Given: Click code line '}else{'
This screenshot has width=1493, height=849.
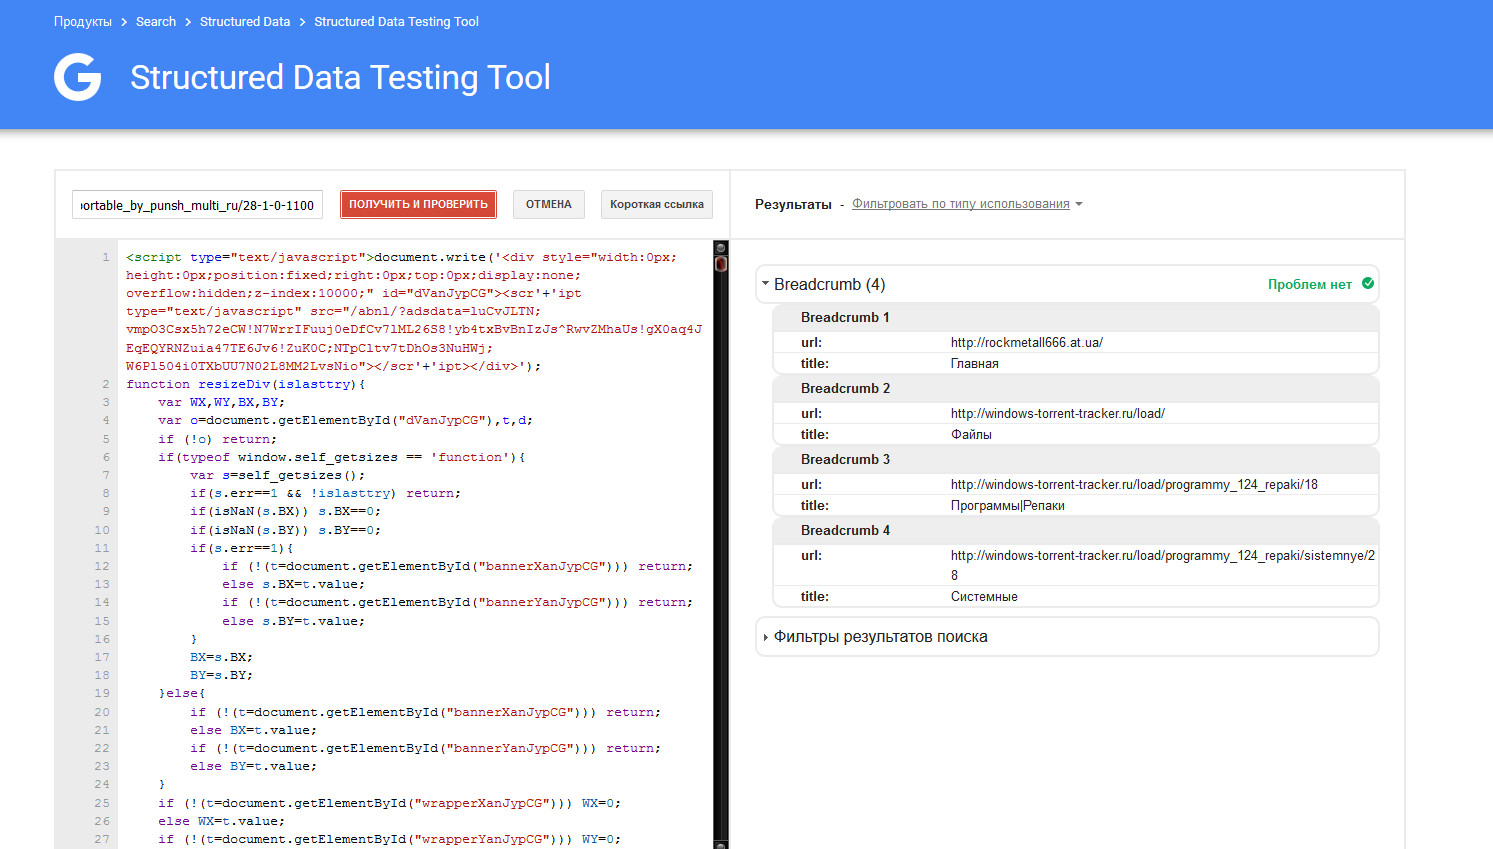Looking at the screenshot, I should pos(182,693).
